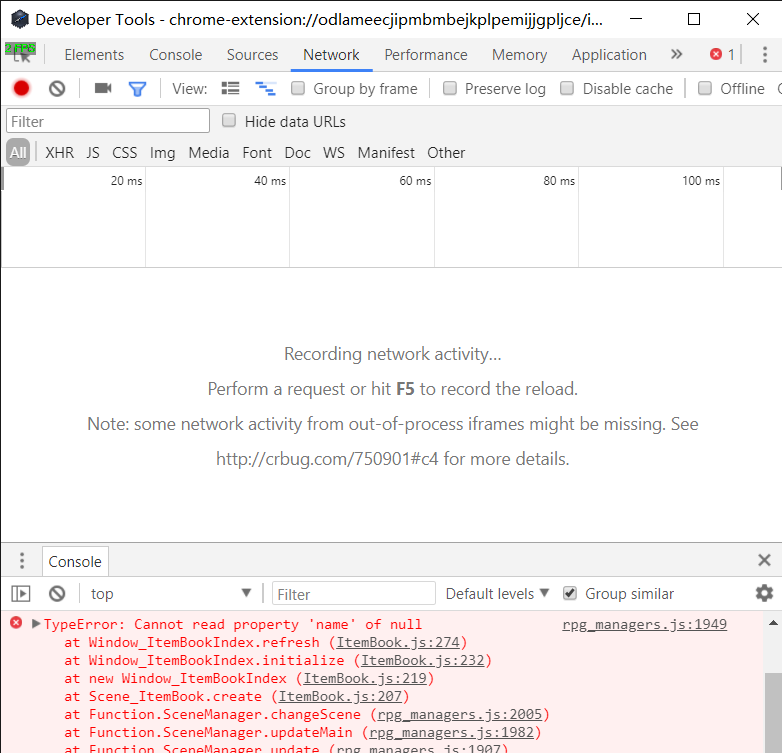Image resolution: width=782 pixels, height=753 pixels.
Task: Filter requests by XHR
Action: coord(59,153)
